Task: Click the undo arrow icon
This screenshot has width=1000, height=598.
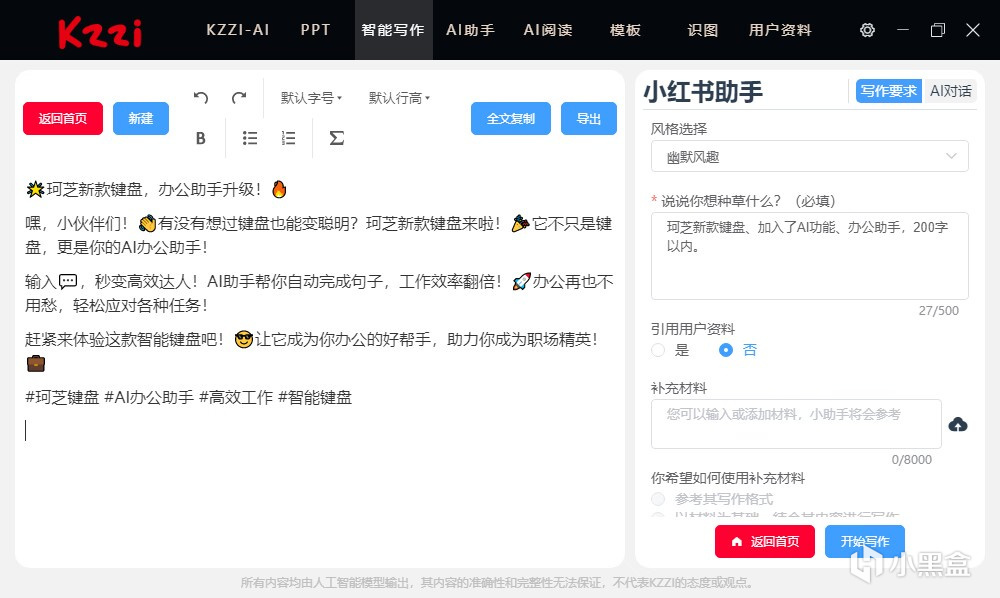Action: [201, 98]
